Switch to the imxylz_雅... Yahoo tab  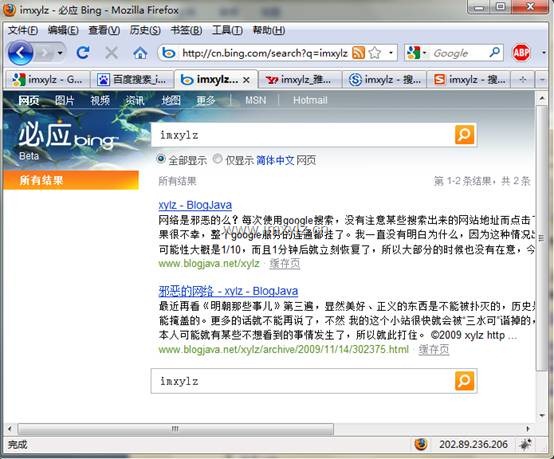tap(300, 80)
